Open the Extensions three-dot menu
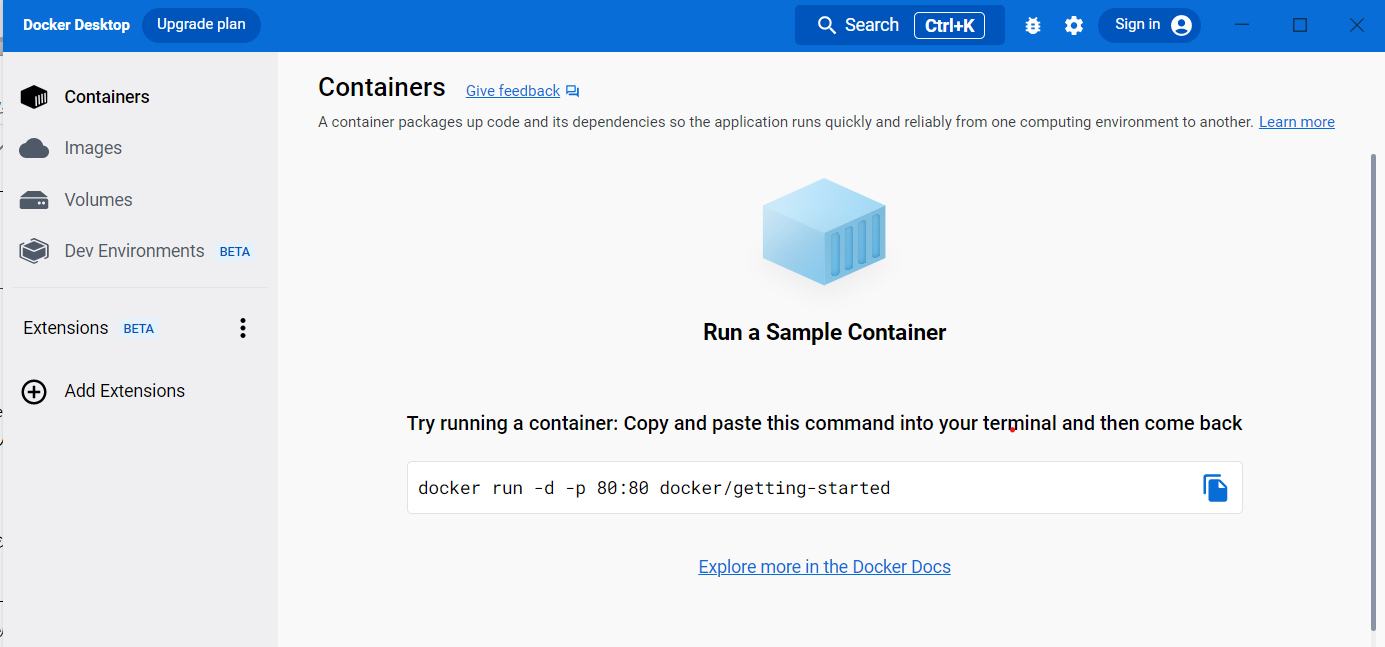This screenshot has width=1385, height=647. (242, 328)
